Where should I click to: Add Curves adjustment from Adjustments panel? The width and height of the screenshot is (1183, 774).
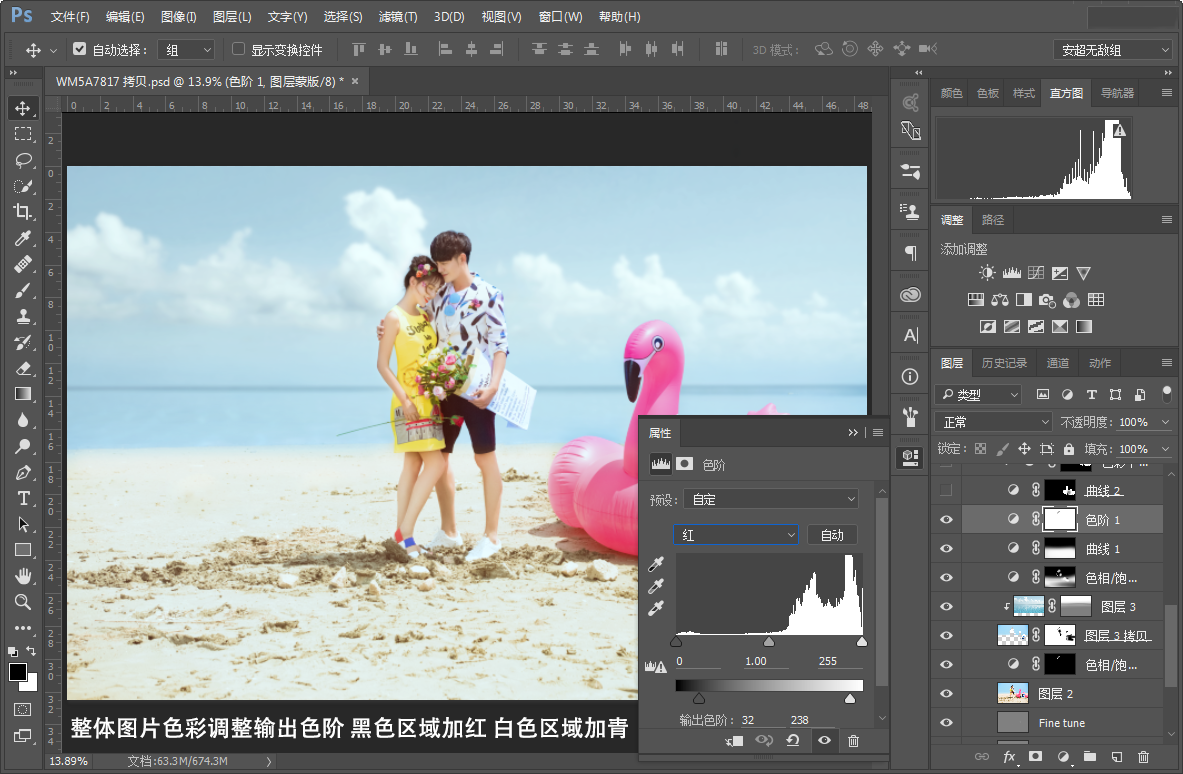[x=1036, y=273]
